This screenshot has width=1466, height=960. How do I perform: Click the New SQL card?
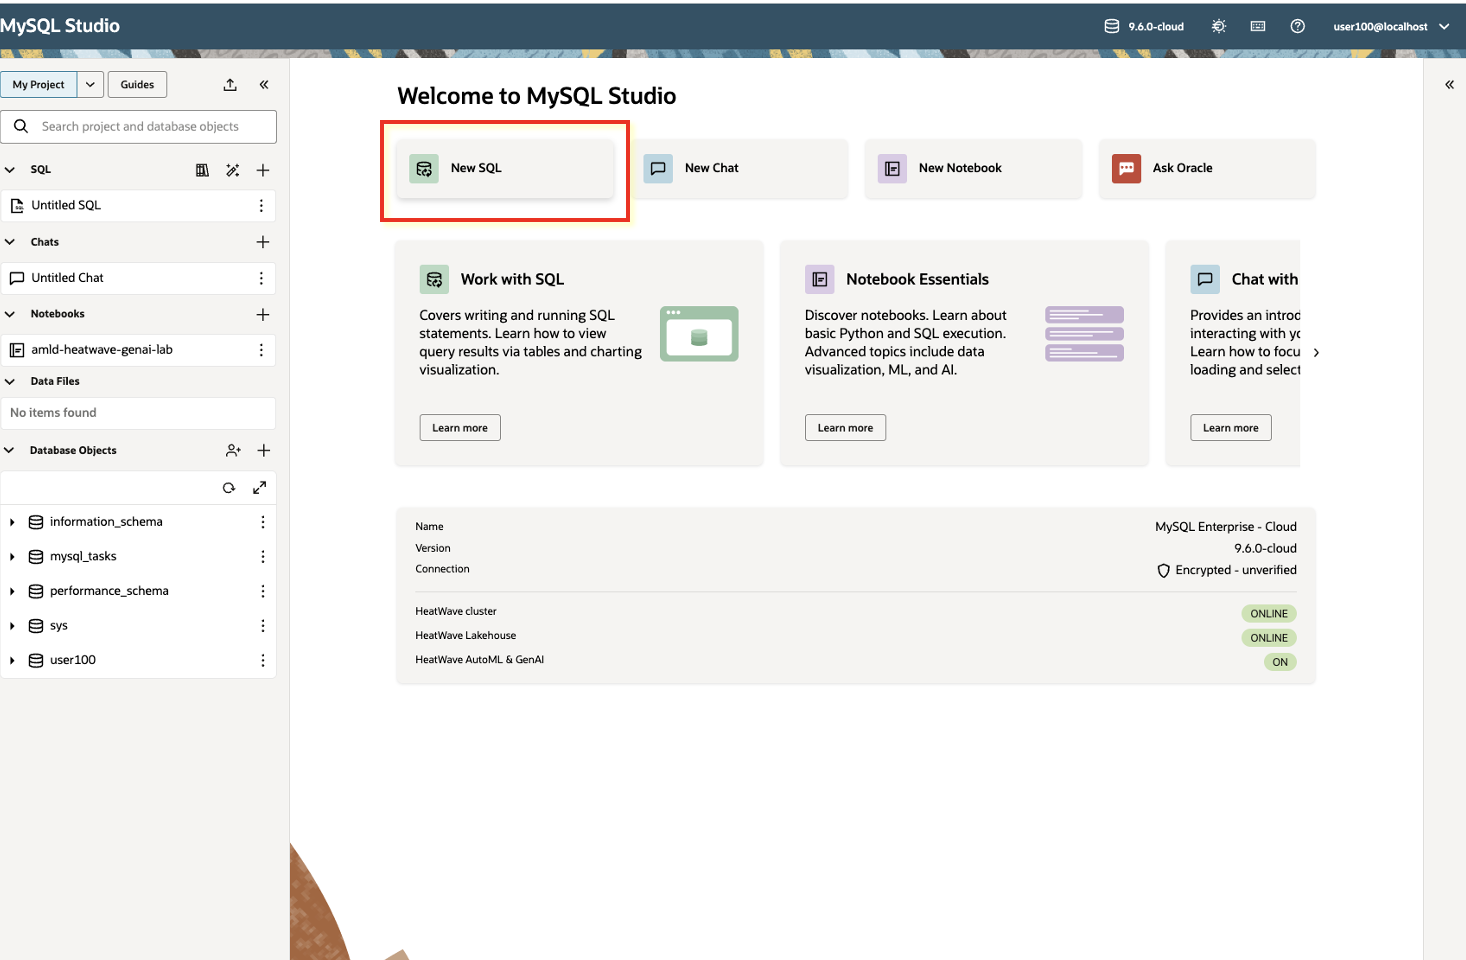pyautogui.click(x=505, y=168)
